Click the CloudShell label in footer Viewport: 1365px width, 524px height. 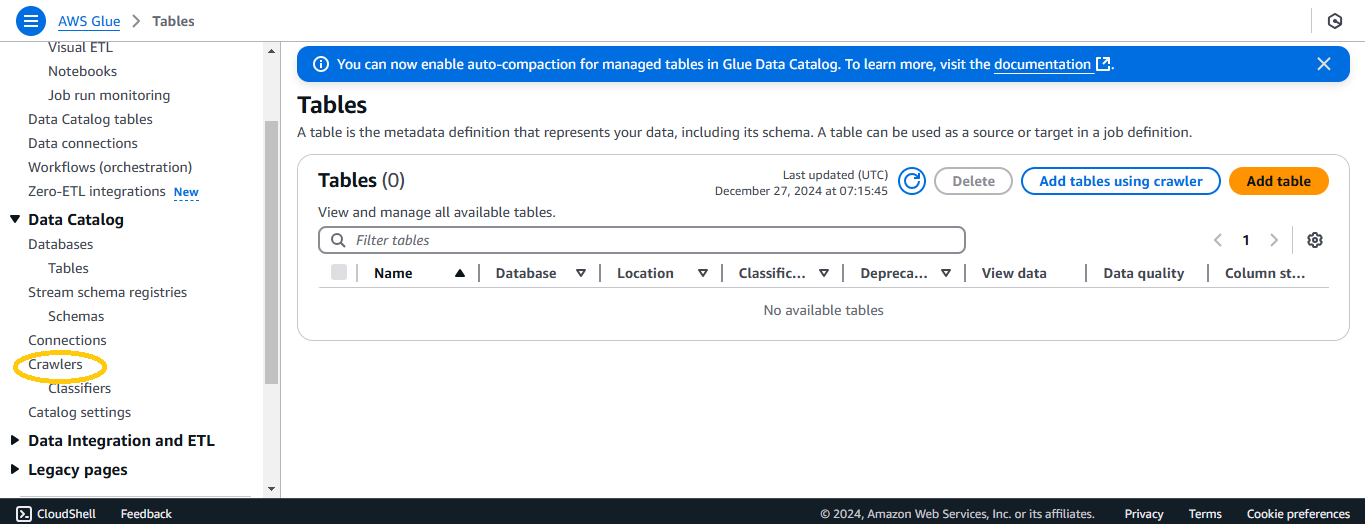[x=66, y=514]
